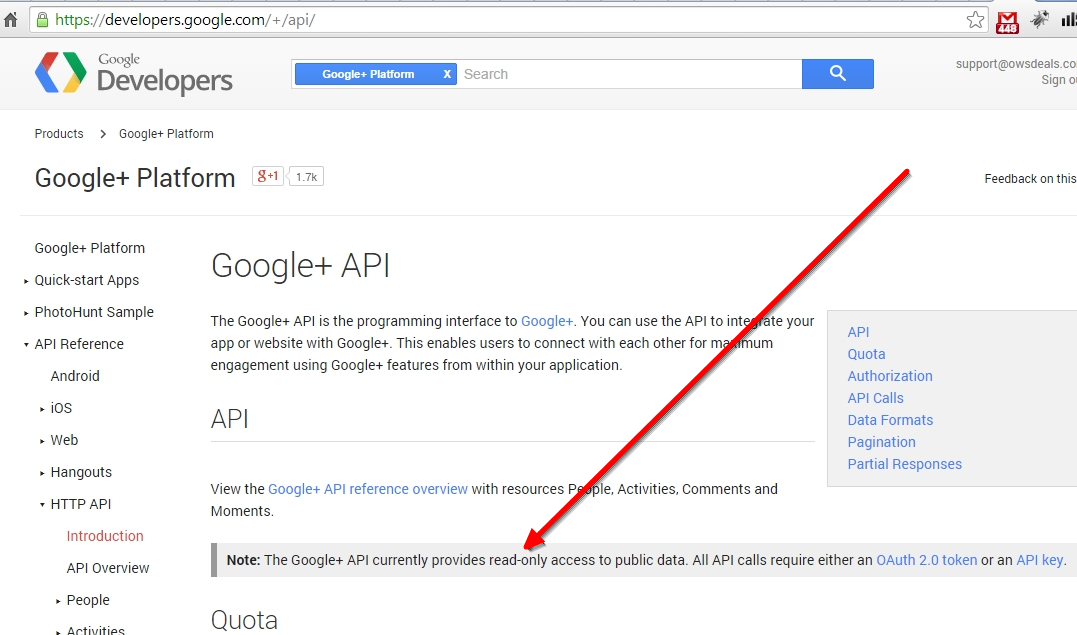This screenshot has height=635, width=1077.
Task: Open the Google+ link in the intro paragraph
Action: 547,321
